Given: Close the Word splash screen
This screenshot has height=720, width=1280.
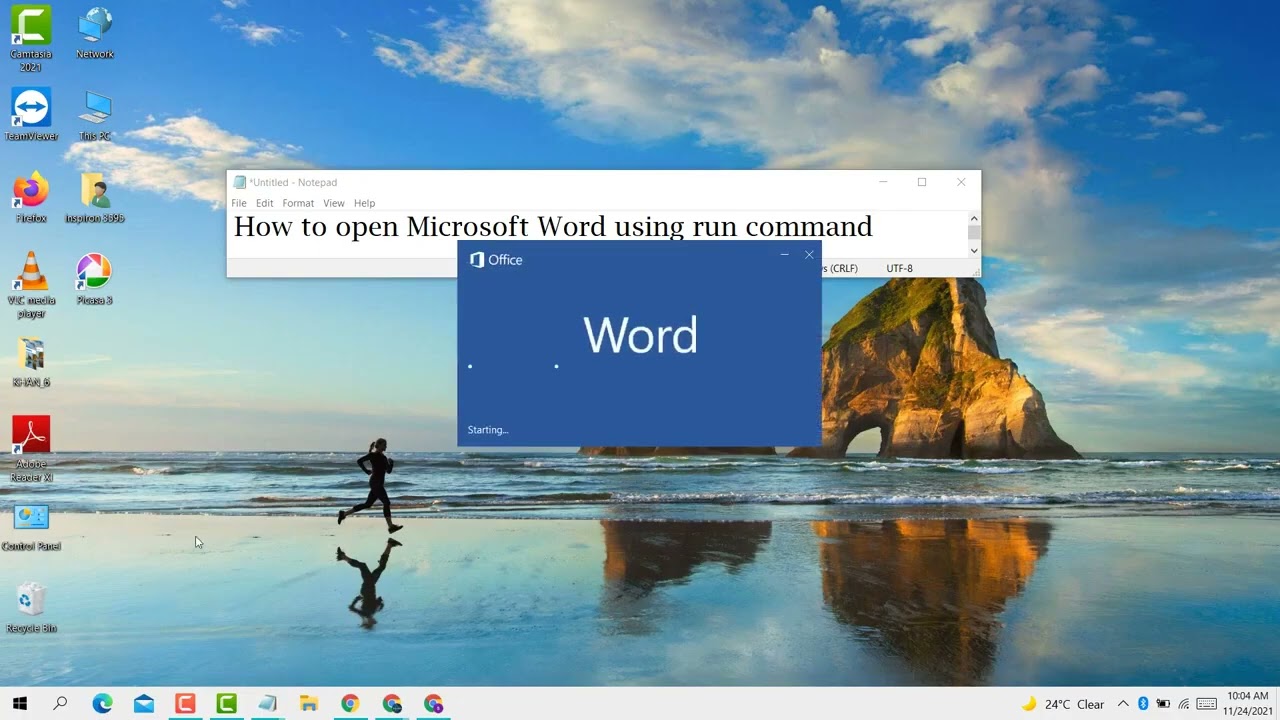Looking at the screenshot, I should coord(809,255).
